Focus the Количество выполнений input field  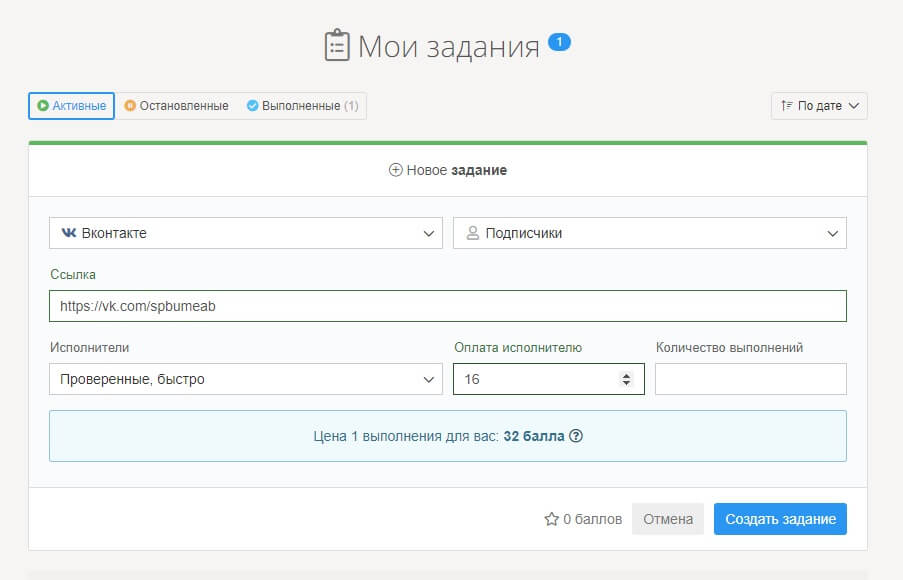(x=750, y=379)
